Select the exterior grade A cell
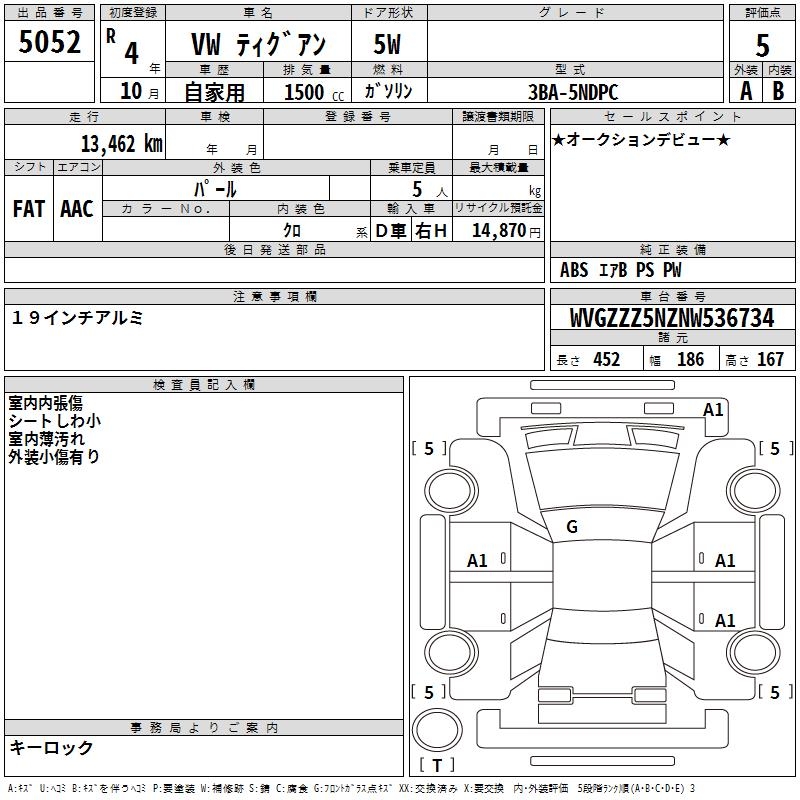 (x=745, y=90)
